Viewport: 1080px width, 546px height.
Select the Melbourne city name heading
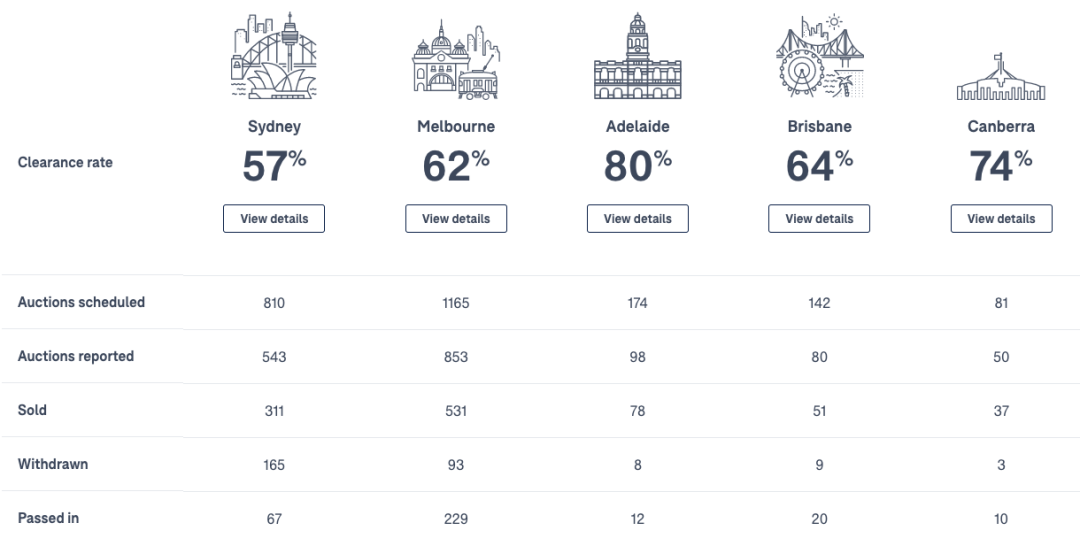click(456, 127)
